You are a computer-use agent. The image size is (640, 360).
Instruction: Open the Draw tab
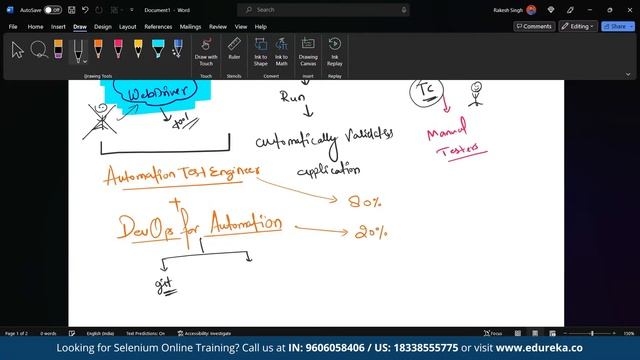pos(80,27)
